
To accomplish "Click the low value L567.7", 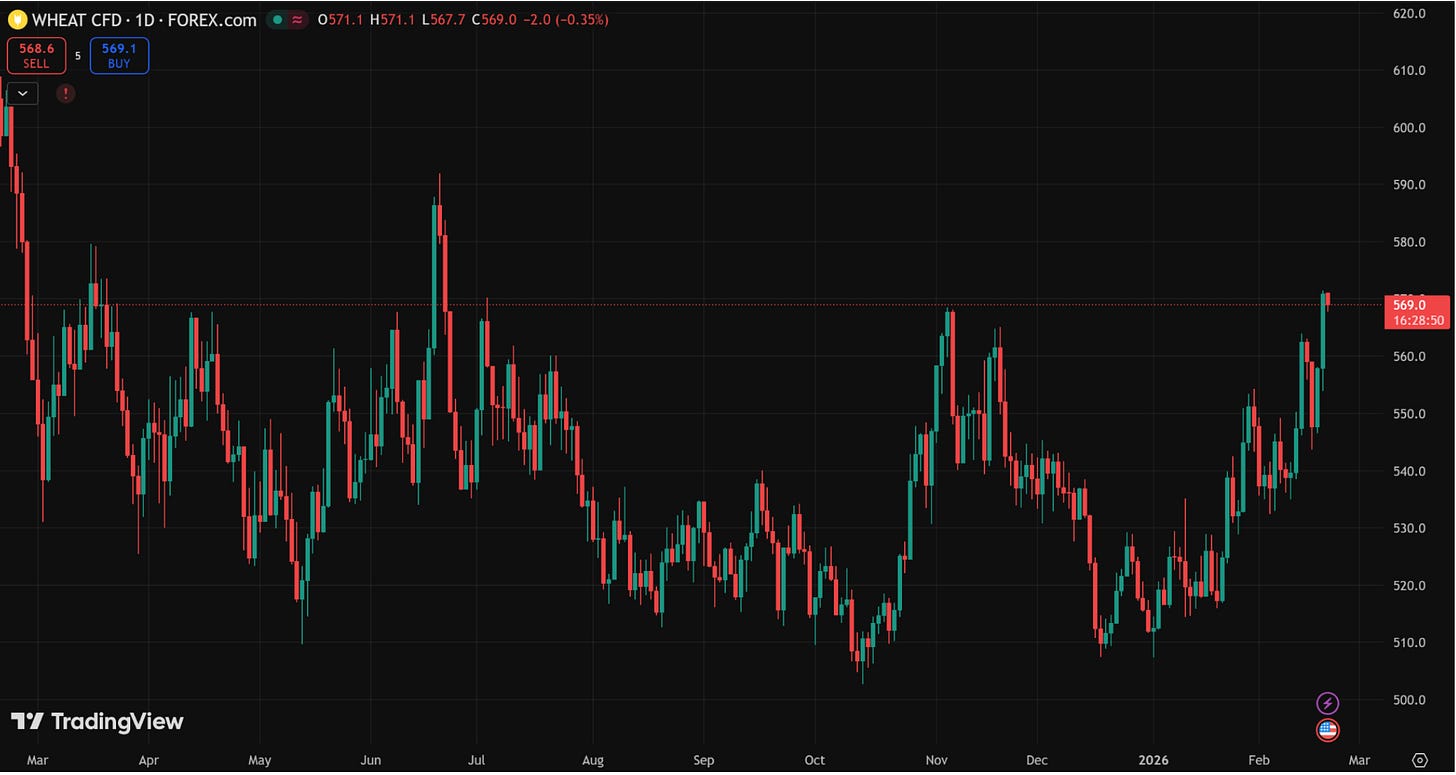I will 441,20.
